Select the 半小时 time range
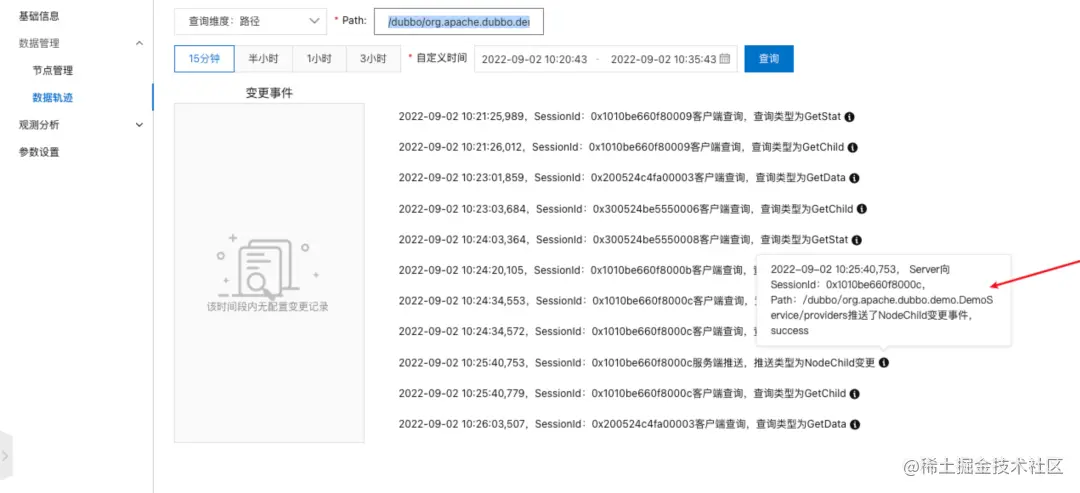 point(264,59)
